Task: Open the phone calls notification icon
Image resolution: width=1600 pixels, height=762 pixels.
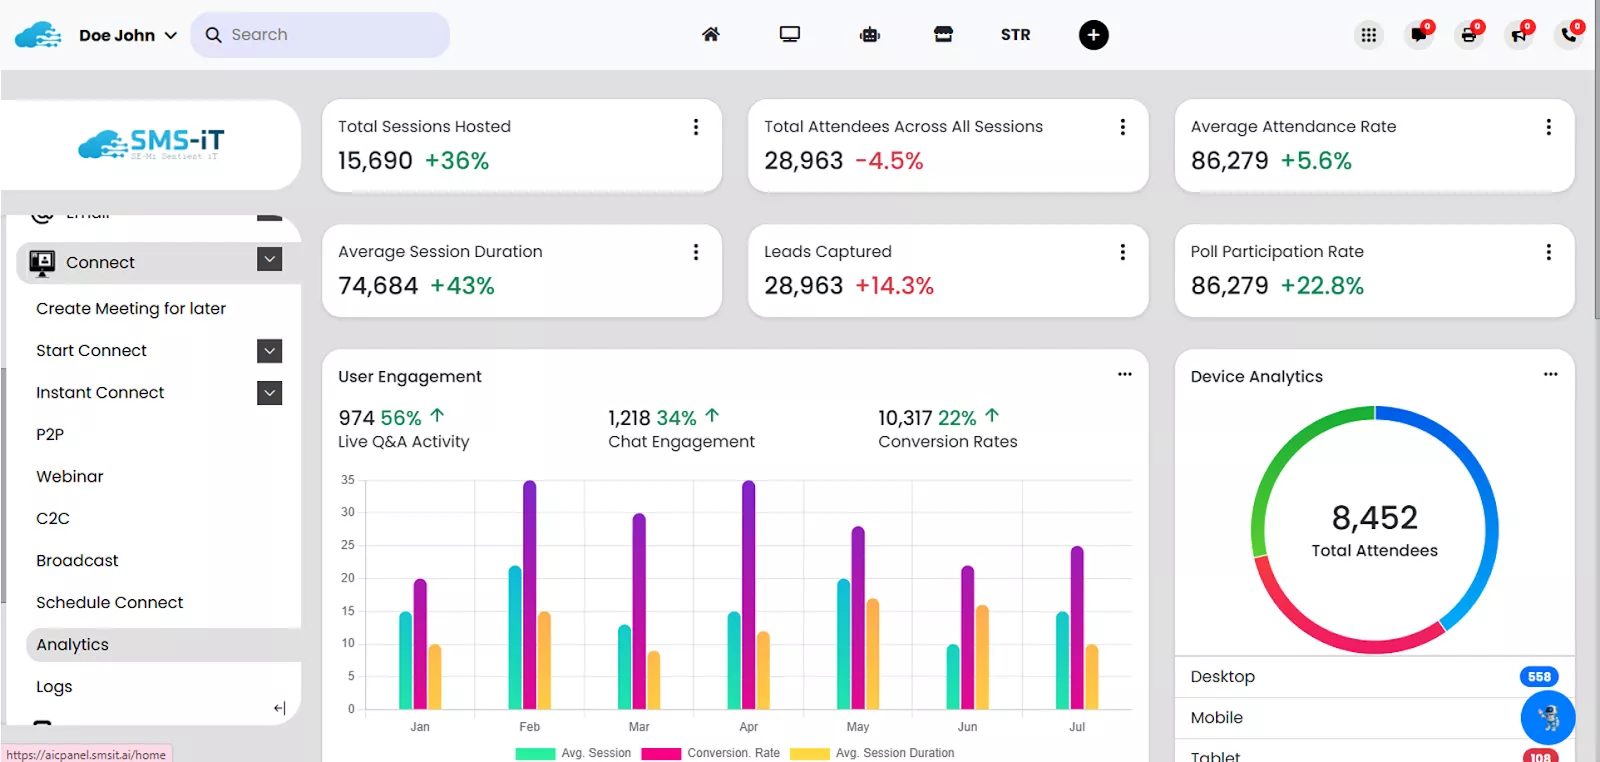Action: coord(1568,36)
